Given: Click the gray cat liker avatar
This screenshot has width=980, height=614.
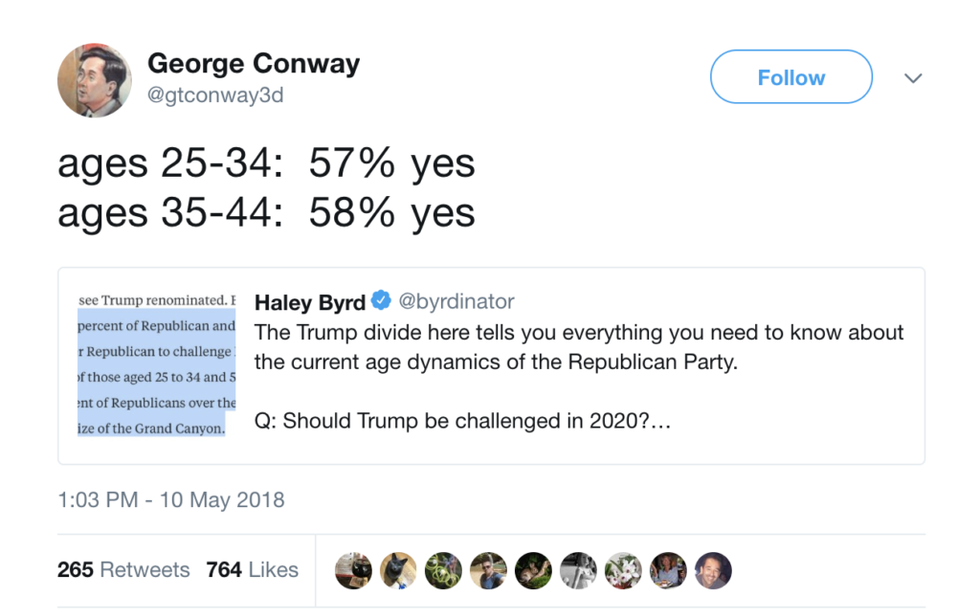Looking at the screenshot, I should click(x=398, y=570).
